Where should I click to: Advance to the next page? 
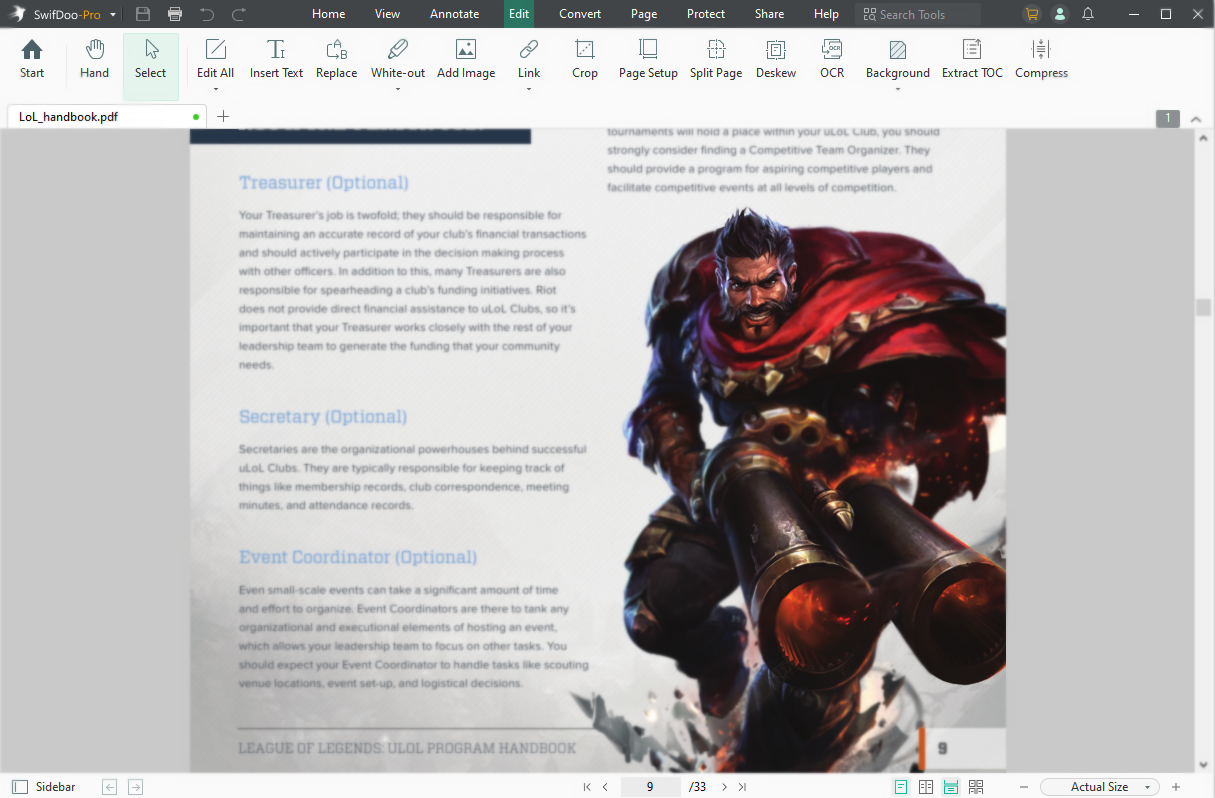724,787
